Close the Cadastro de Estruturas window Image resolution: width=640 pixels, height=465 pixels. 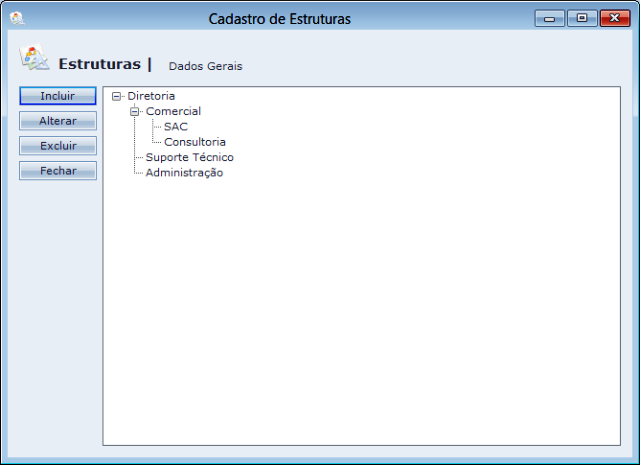click(615, 18)
